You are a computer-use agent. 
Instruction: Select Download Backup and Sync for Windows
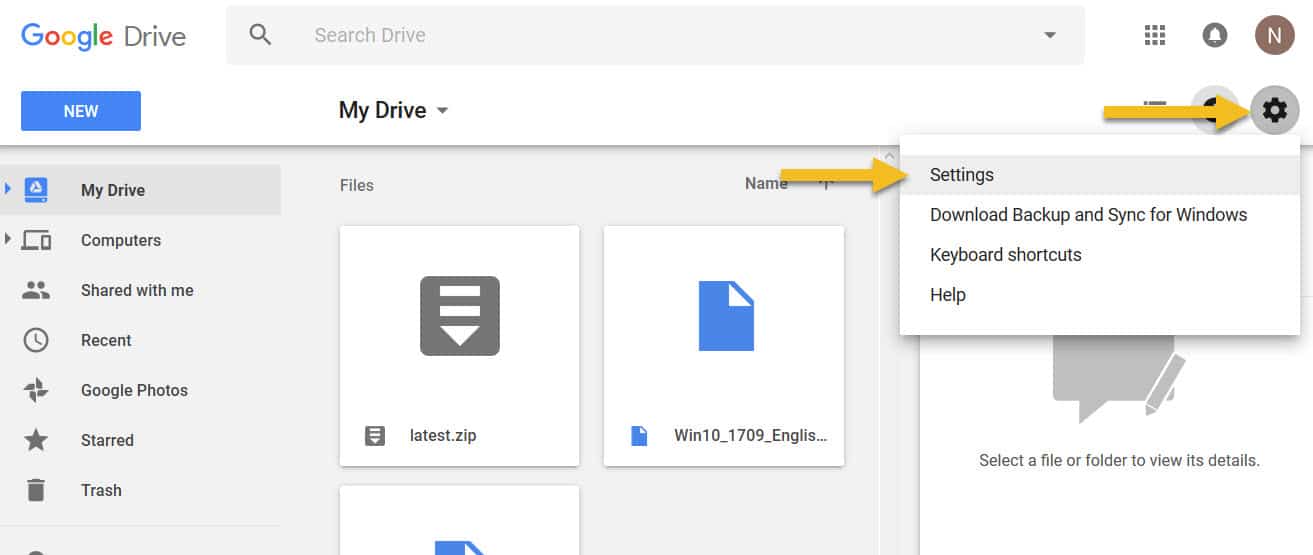(1088, 215)
